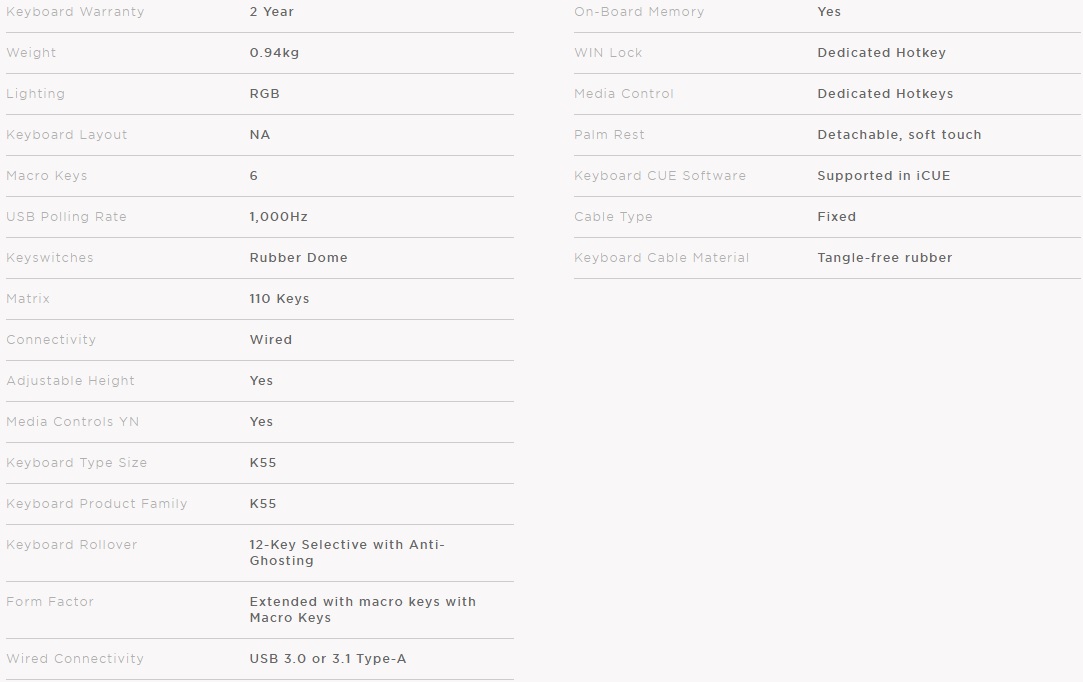Select the Media Controls YN label

pos(73,422)
